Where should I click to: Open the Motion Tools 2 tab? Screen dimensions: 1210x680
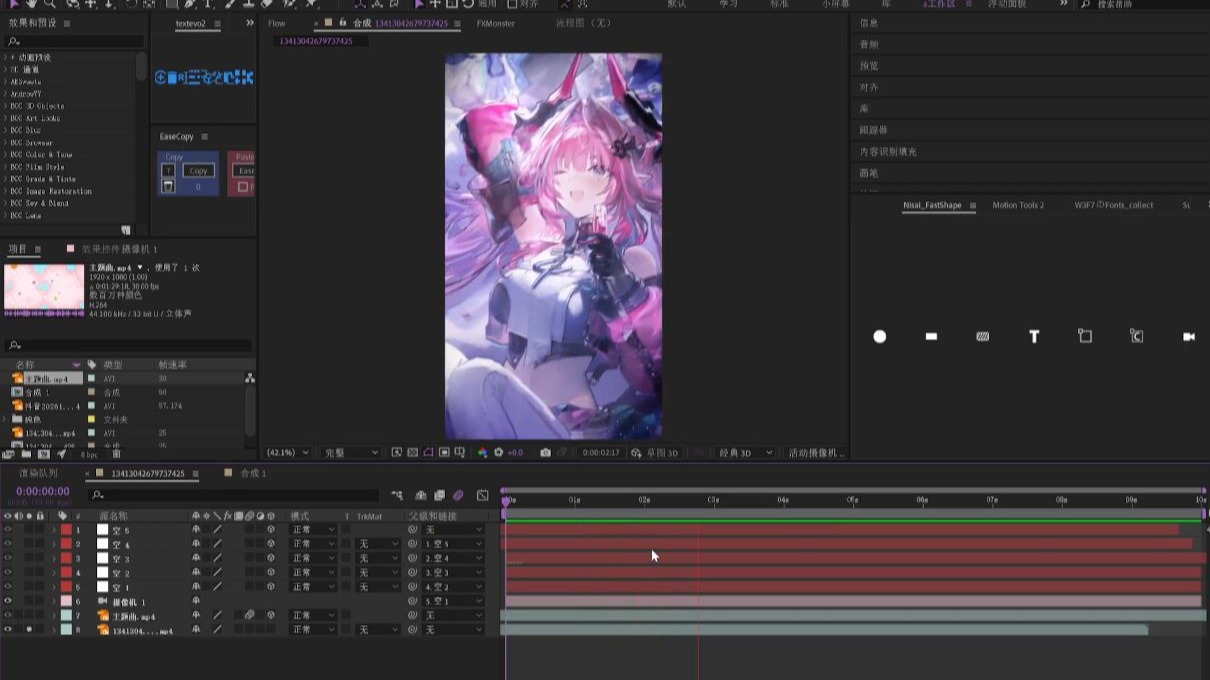click(x=1018, y=205)
